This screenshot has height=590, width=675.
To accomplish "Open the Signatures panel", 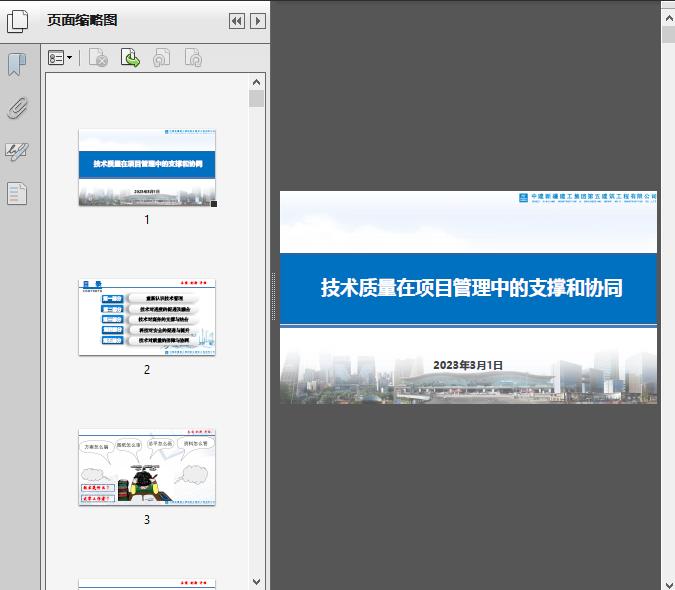I will point(17,151).
